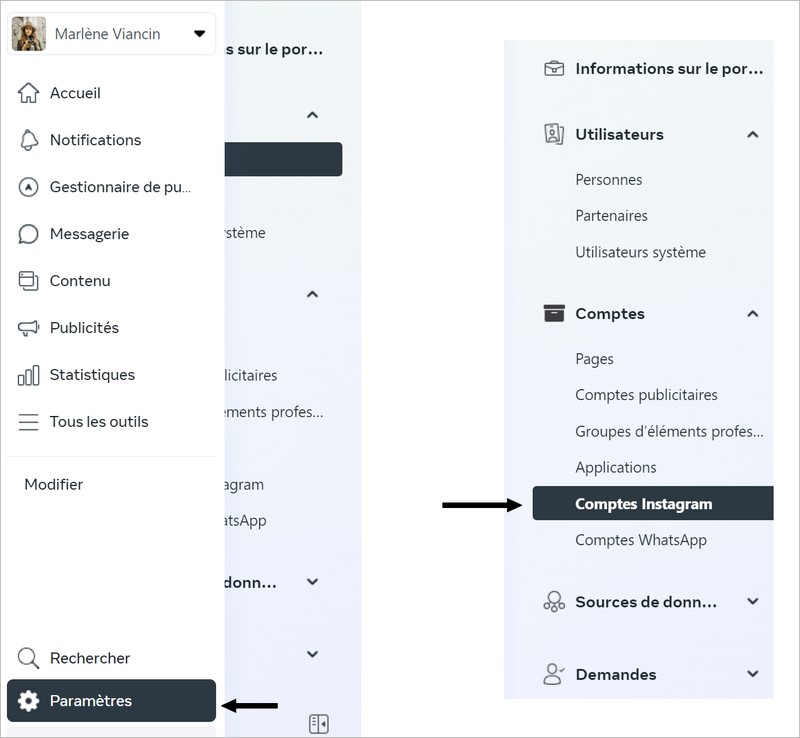Click the Accueil home icon
The height and width of the screenshot is (738, 800).
(x=29, y=93)
